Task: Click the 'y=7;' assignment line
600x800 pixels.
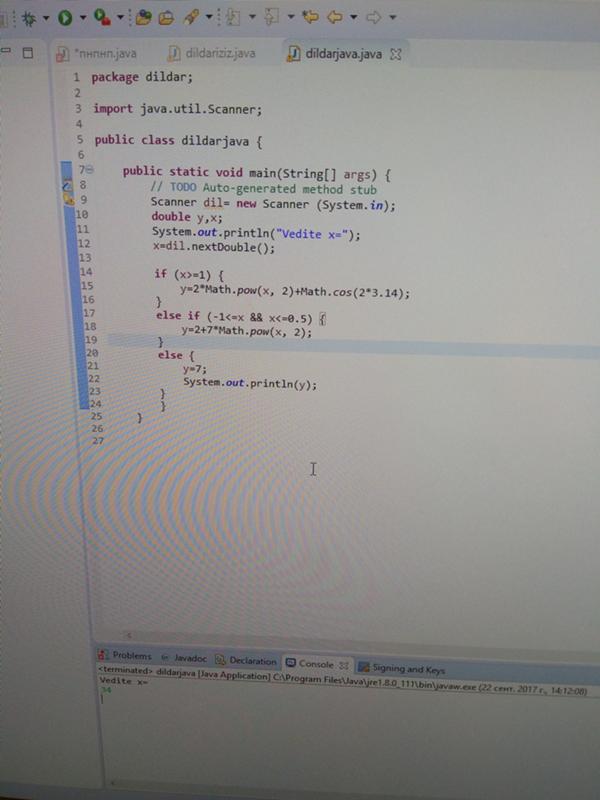Action: (195, 368)
